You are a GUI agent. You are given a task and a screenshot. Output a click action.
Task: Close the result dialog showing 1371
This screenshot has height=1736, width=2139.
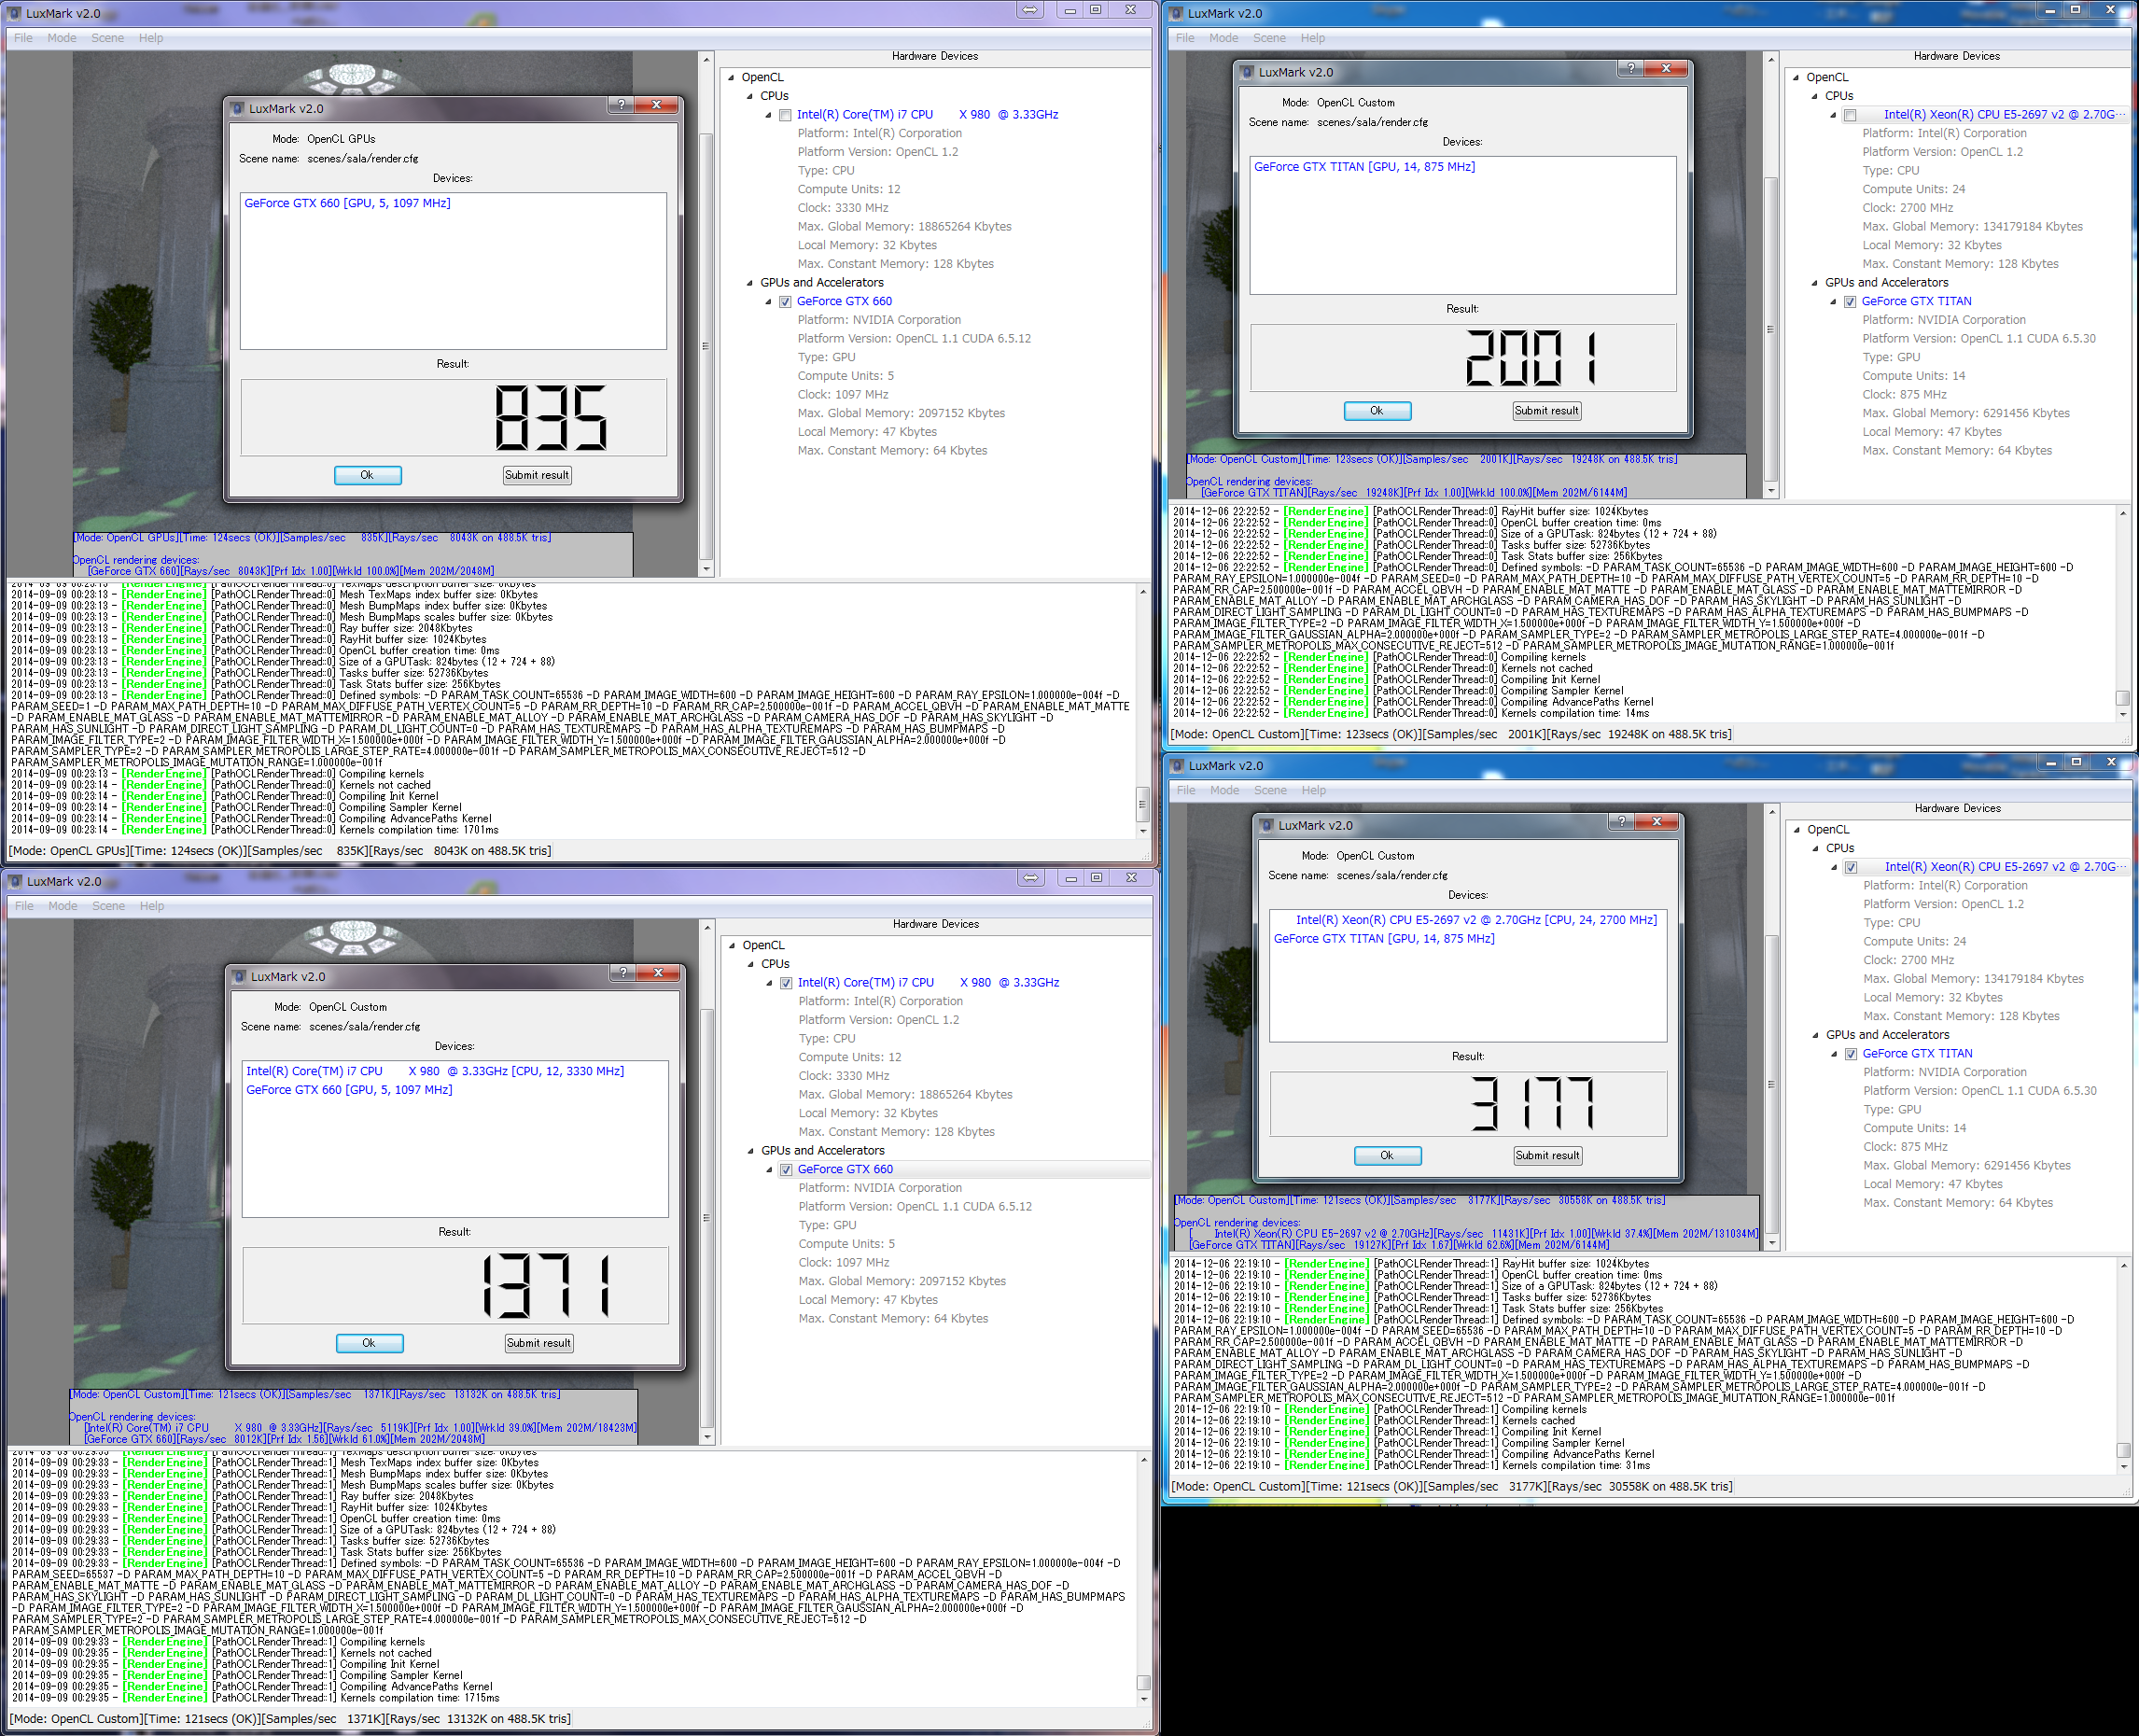tap(658, 973)
